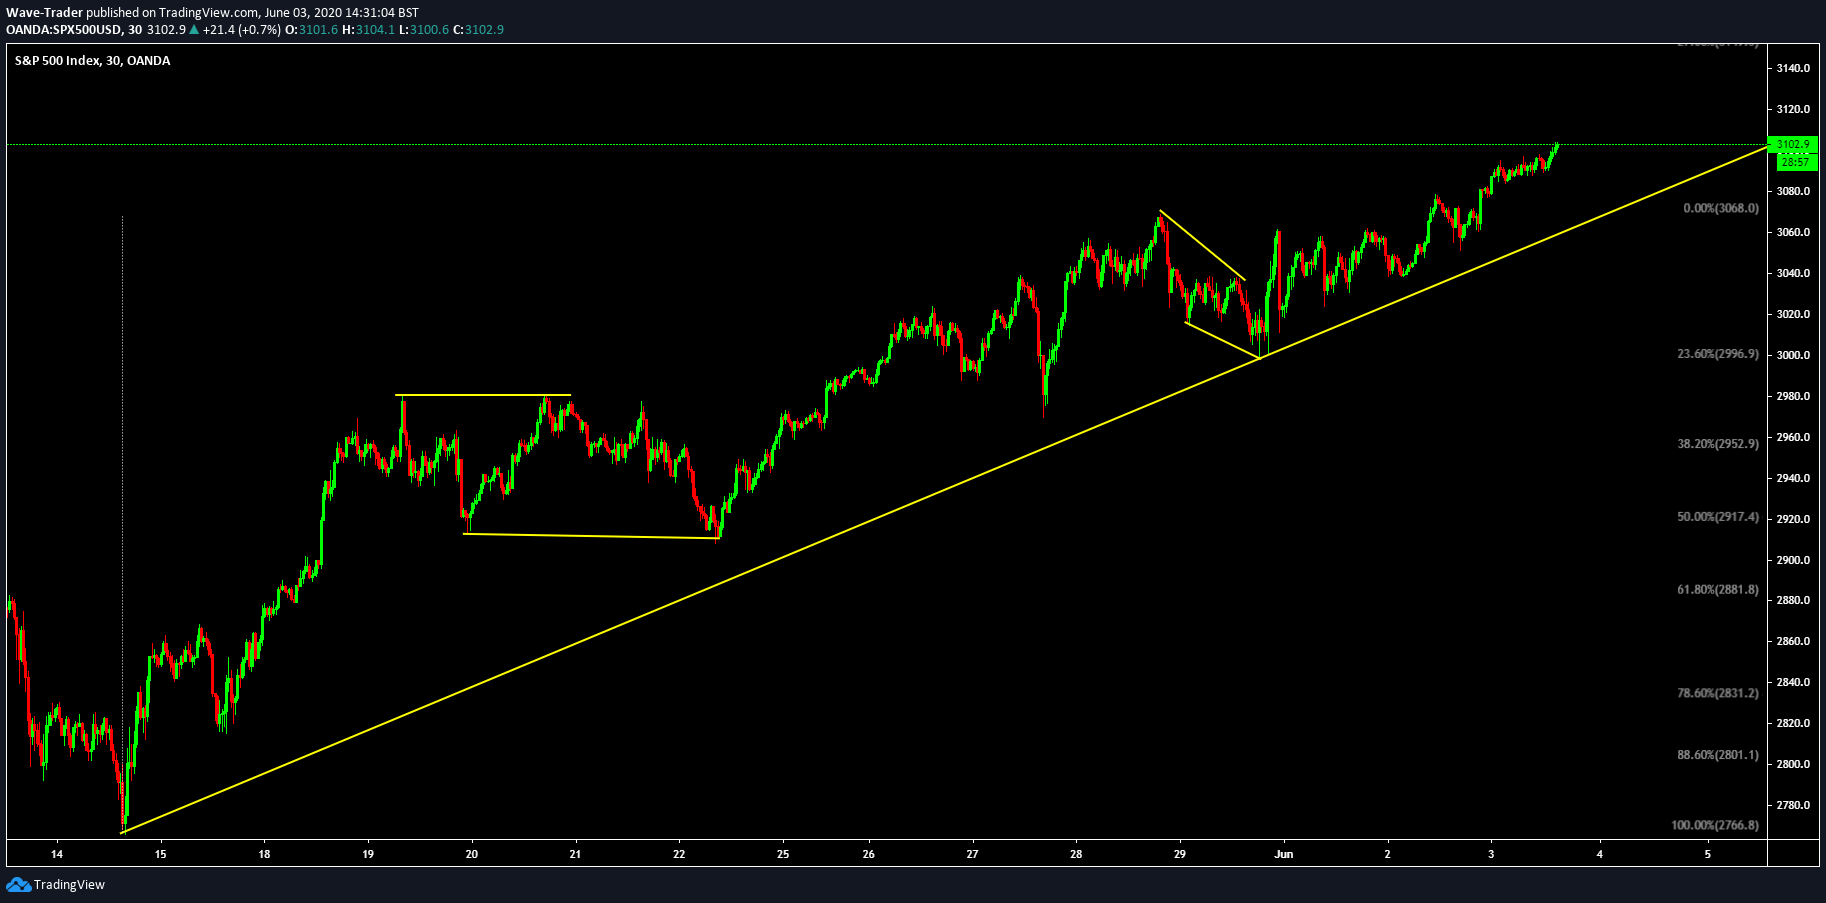Click the date label 29 on time axis

click(x=1180, y=854)
